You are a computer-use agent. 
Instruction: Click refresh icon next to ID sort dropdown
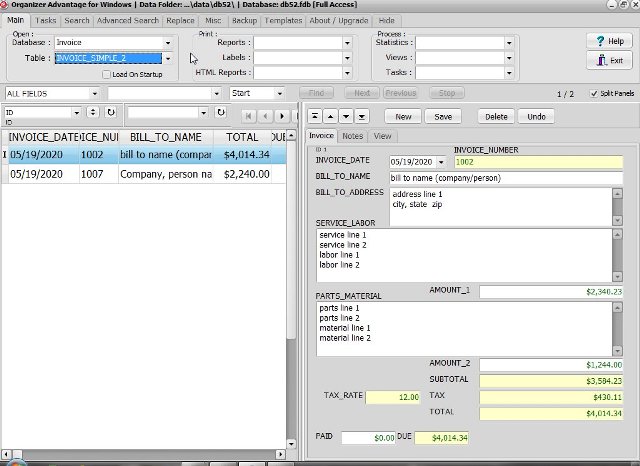111,112
